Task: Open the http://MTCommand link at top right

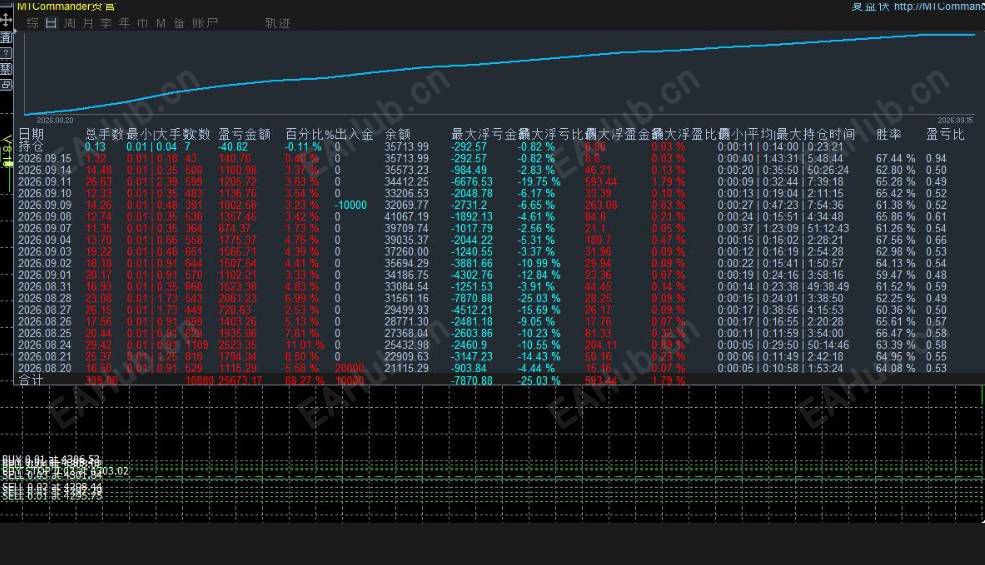Action: point(939,6)
